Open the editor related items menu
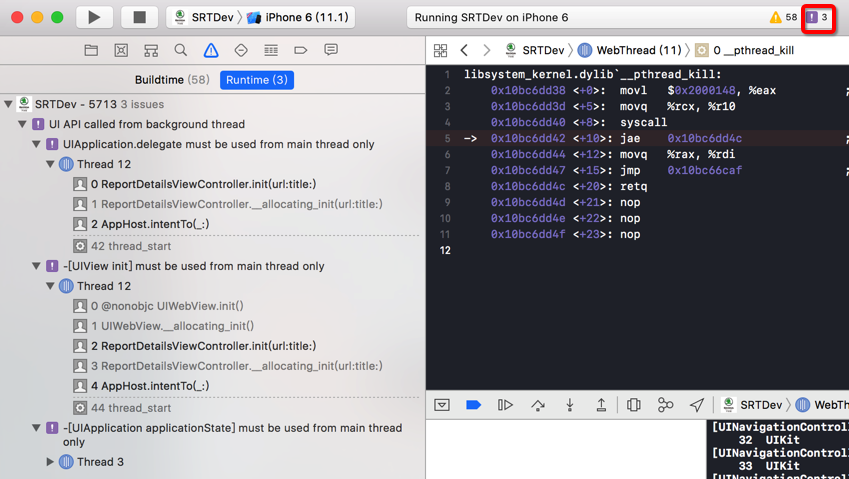 click(440, 50)
